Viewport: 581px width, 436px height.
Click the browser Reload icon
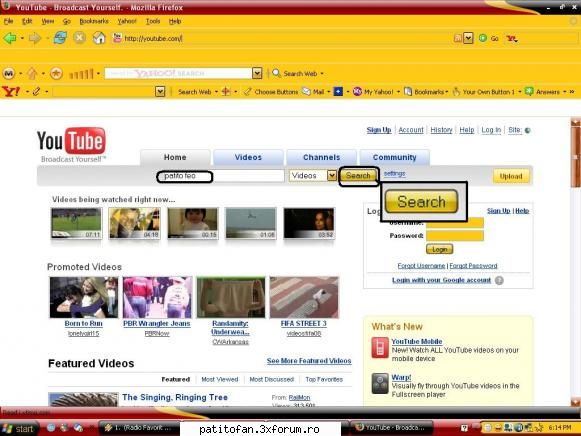tap(60, 38)
